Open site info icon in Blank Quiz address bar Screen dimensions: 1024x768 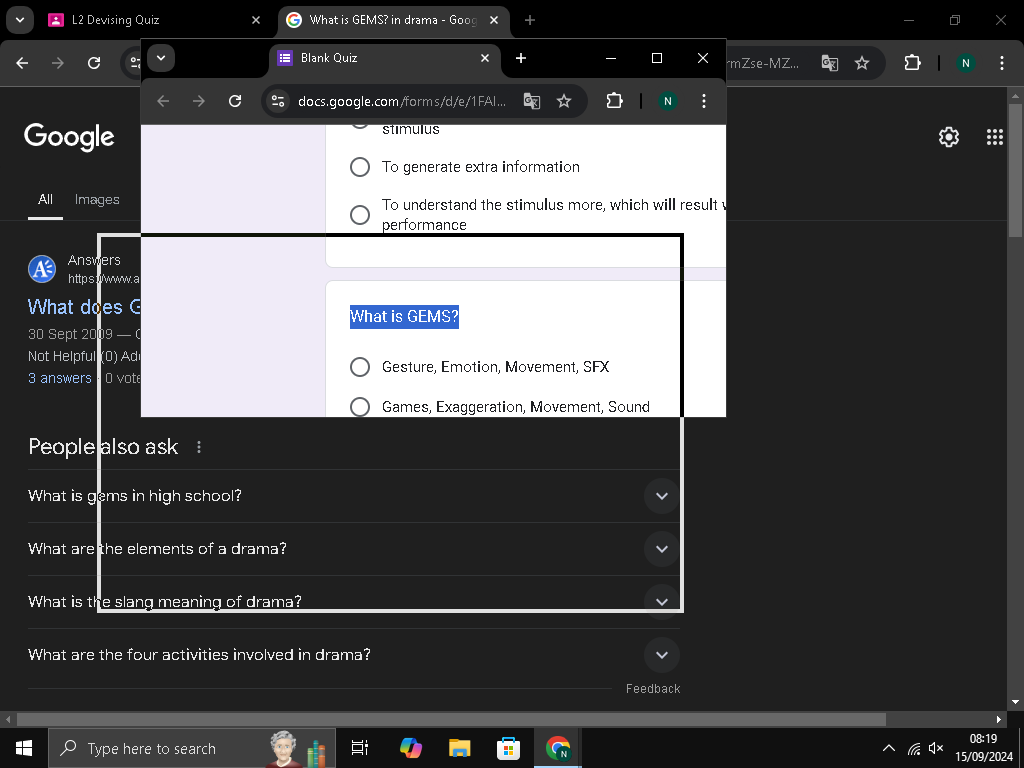click(x=278, y=101)
